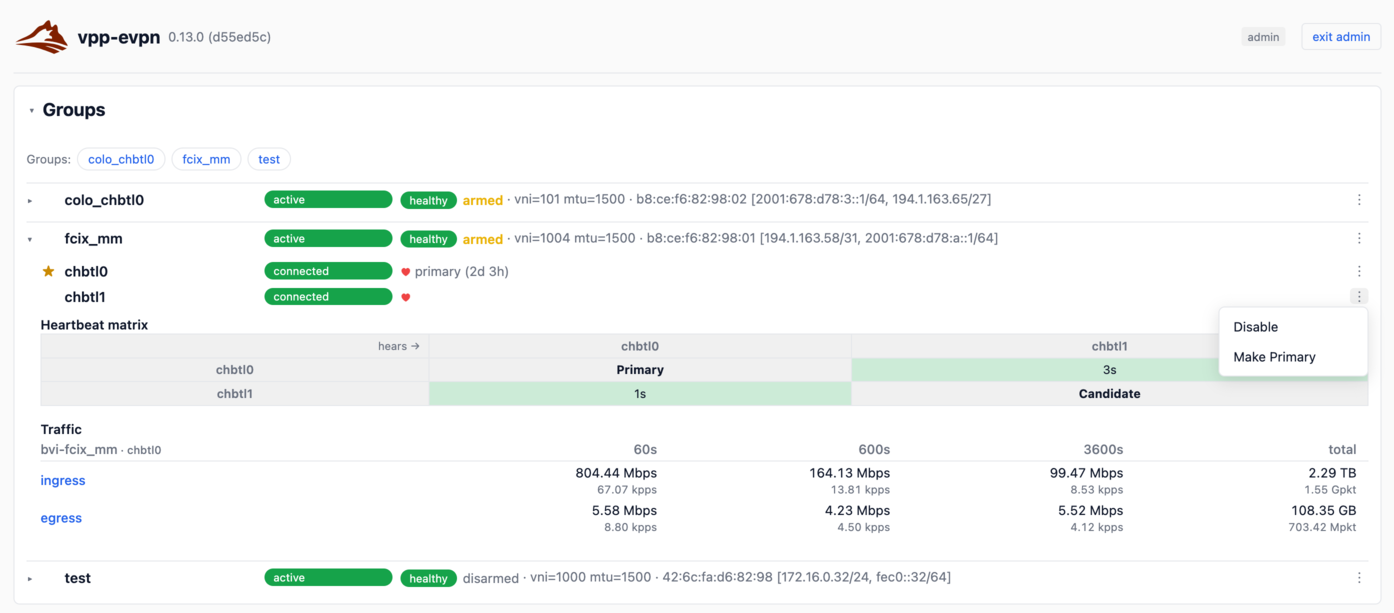The width and height of the screenshot is (1394, 613).
Task: Click the 3s heartbeat matrix cell
Action: tap(1109, 370)
